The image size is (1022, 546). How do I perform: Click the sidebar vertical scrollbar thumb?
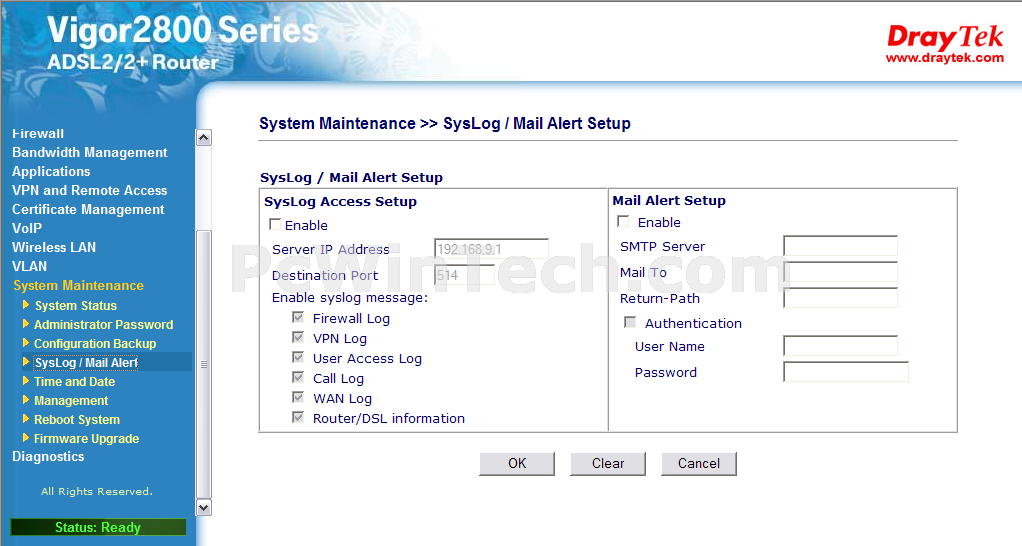pyautogui.click(x=203, y=364)
